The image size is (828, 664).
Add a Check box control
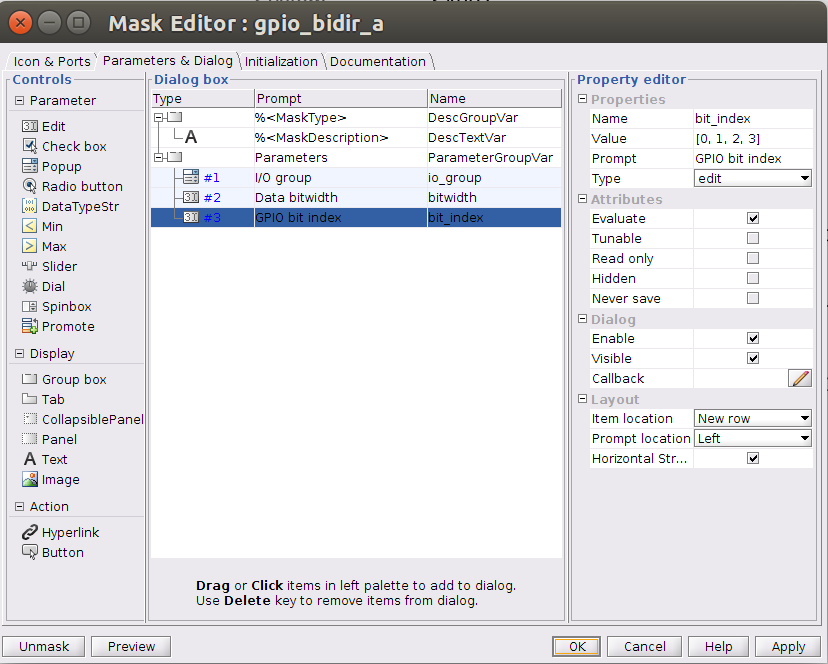[64, 146]
